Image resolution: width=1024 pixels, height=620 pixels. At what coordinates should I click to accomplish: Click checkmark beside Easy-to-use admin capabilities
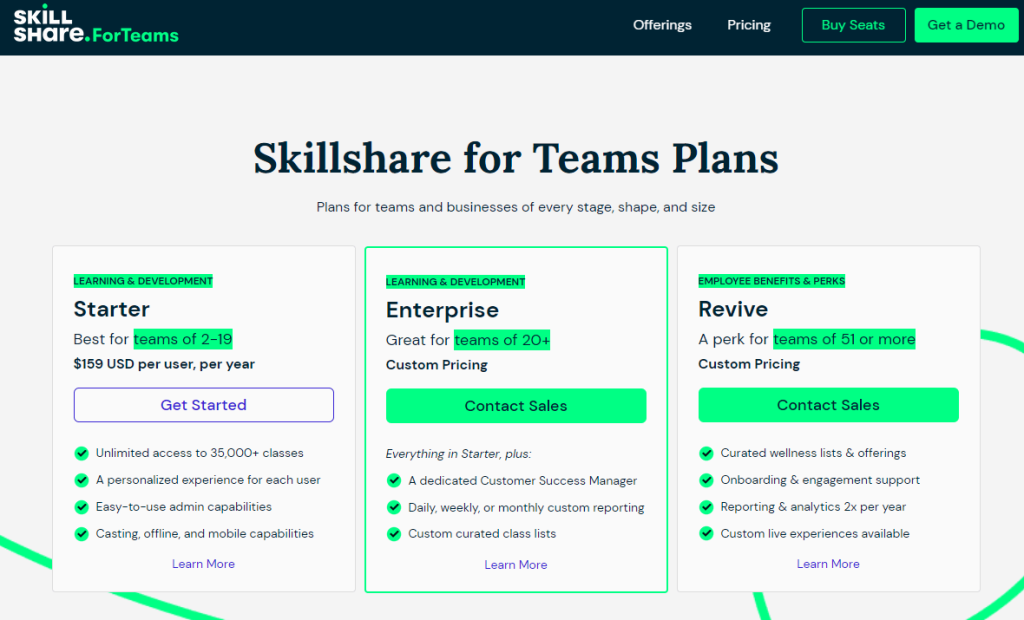pyautogui.click(x=82, y=507)
